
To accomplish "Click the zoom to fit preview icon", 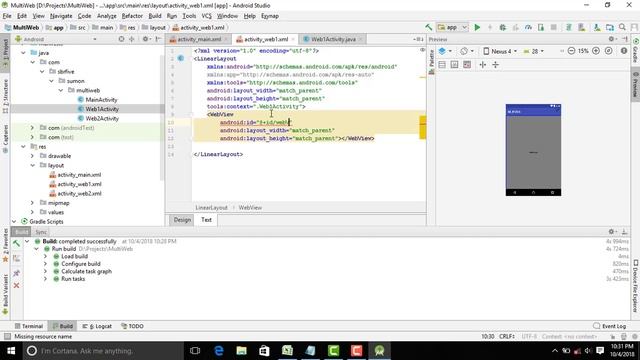I will (x=609, y=51).
